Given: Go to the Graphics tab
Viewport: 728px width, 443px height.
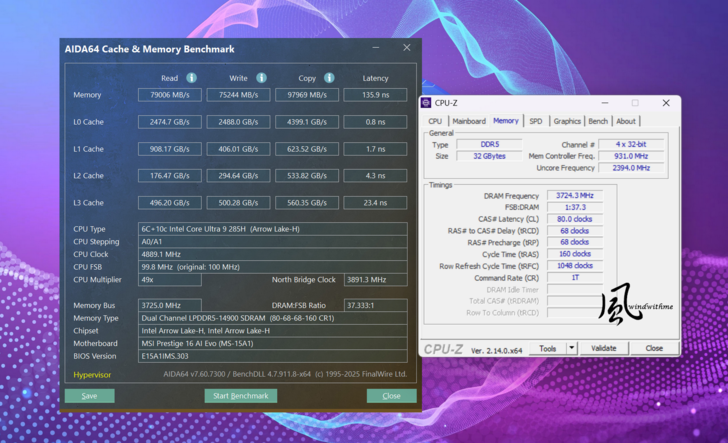Looking at the screenshot, I should coord(567,121).
